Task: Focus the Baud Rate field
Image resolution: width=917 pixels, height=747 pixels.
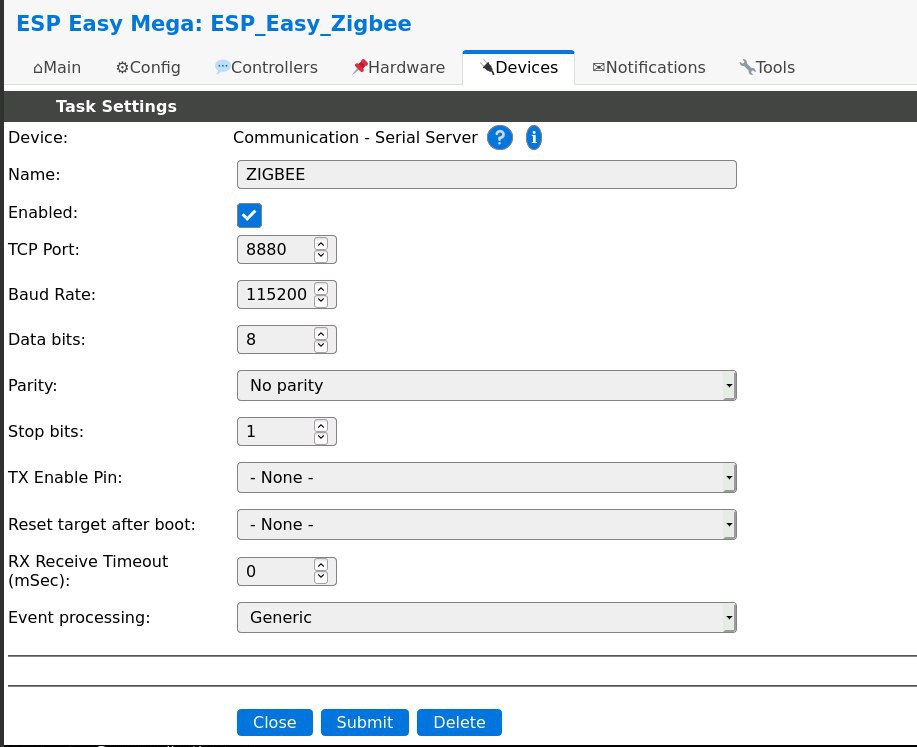Action: pyautogui.click(x=287, y=294)
